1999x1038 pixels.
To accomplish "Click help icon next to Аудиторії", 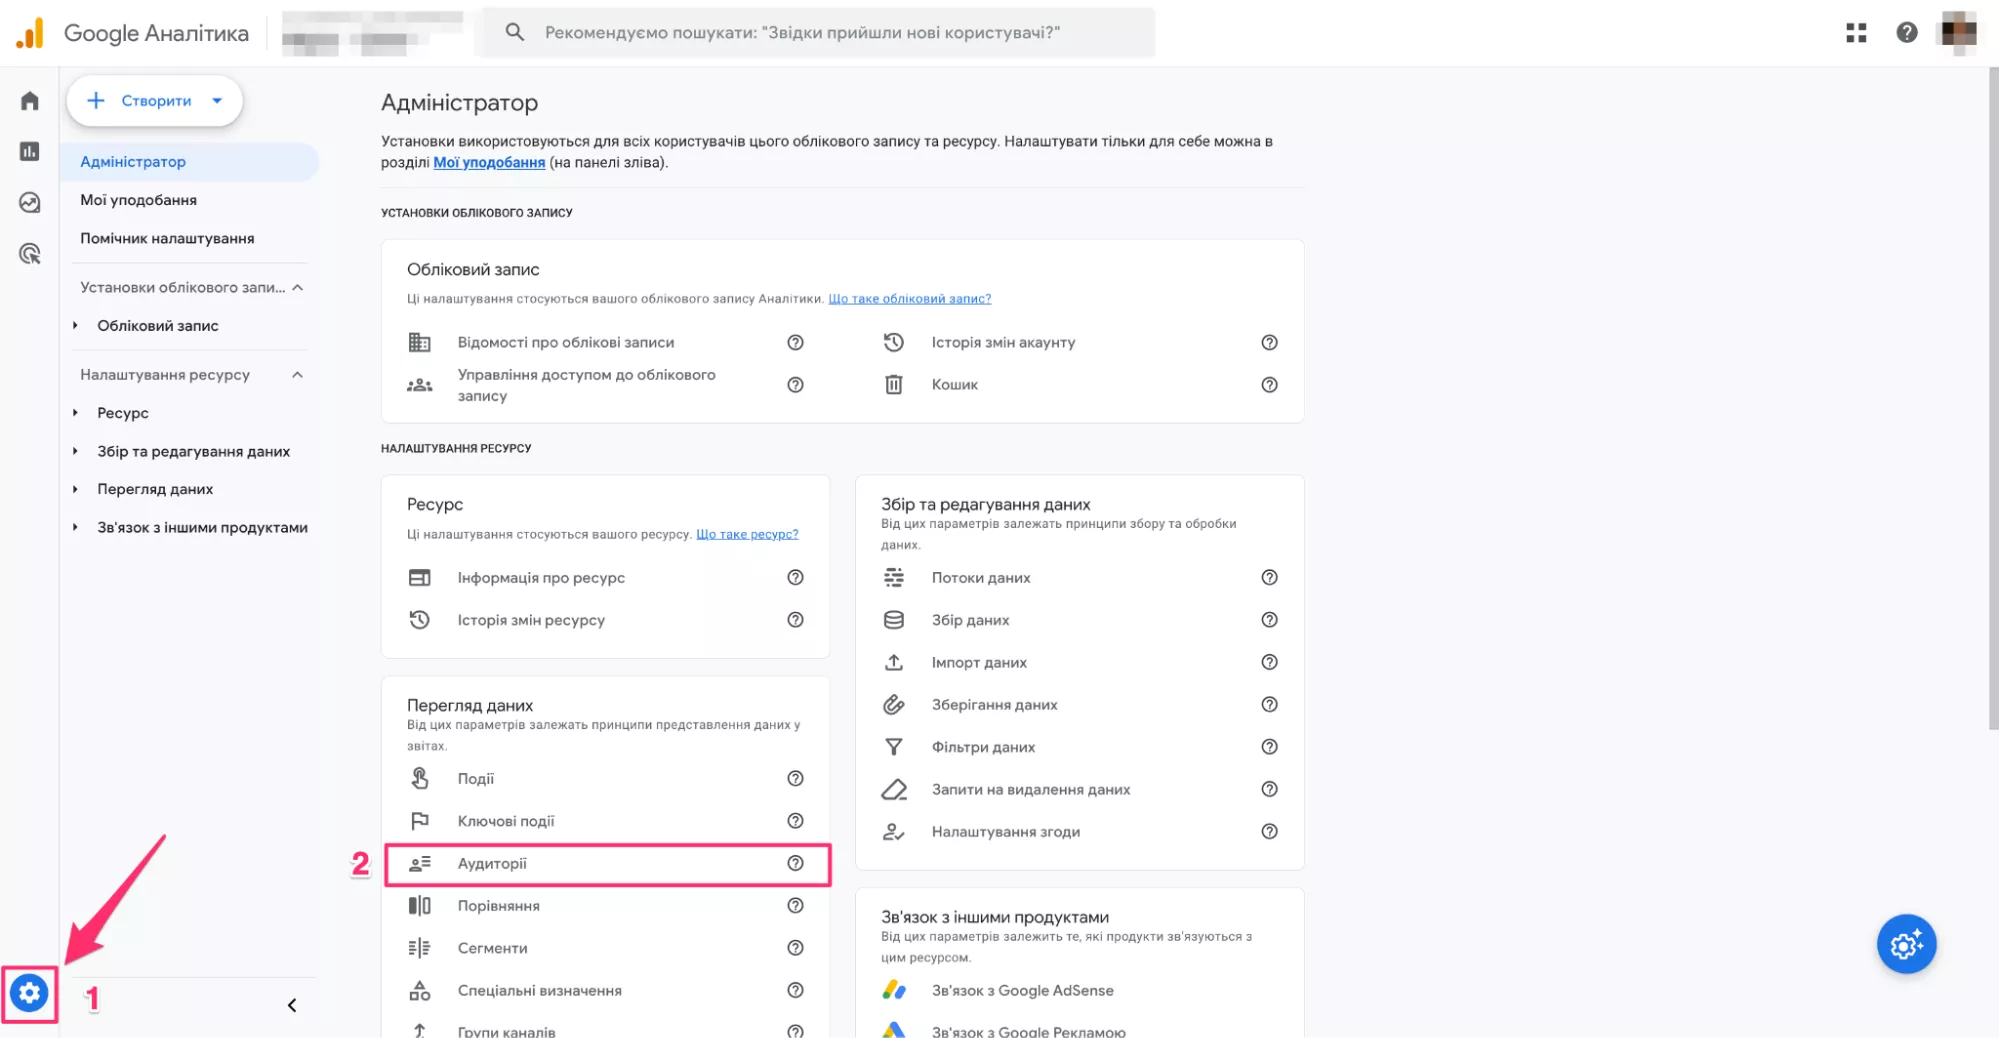I will click(x=795, y=863).
